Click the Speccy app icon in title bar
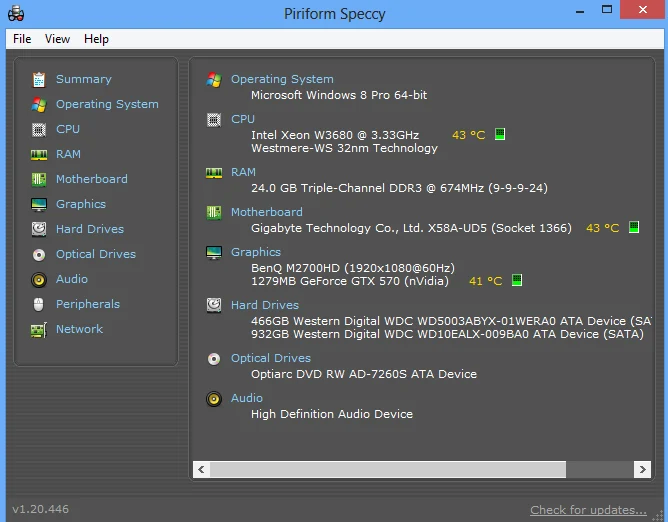This screenshot has height=522, width=668. pyautogui.click(x=16, y=13)
